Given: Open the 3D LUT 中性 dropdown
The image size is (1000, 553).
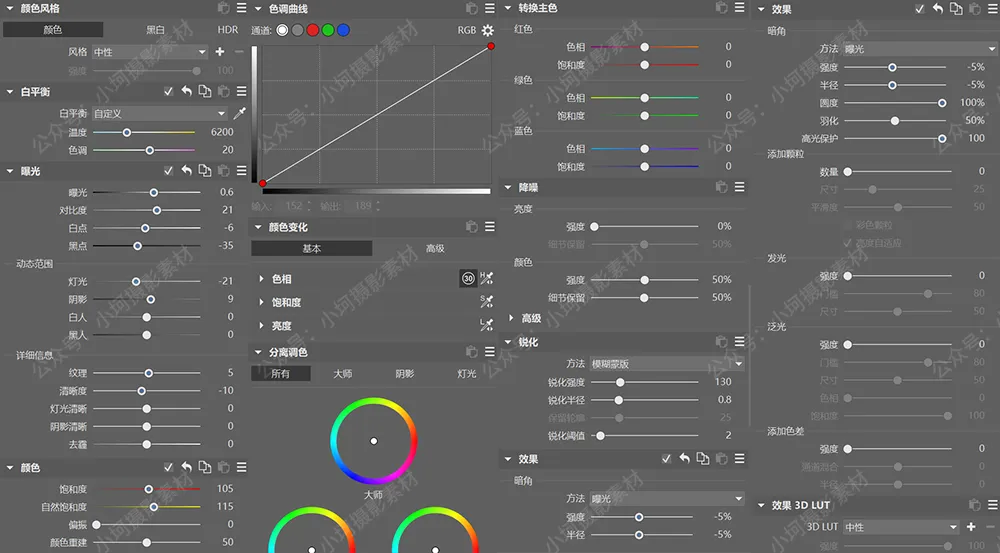Looking at the screenshot, I should click(901, 527).
